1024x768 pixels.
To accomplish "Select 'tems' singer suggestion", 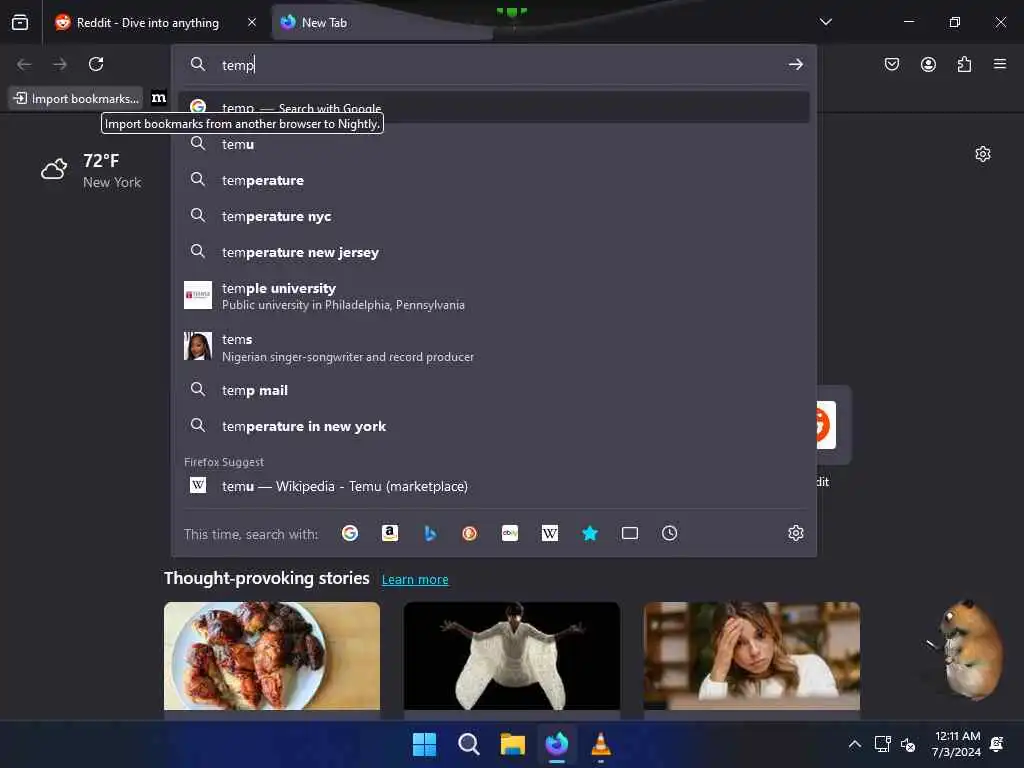I will pyautogui.click(x=494, y=347).
